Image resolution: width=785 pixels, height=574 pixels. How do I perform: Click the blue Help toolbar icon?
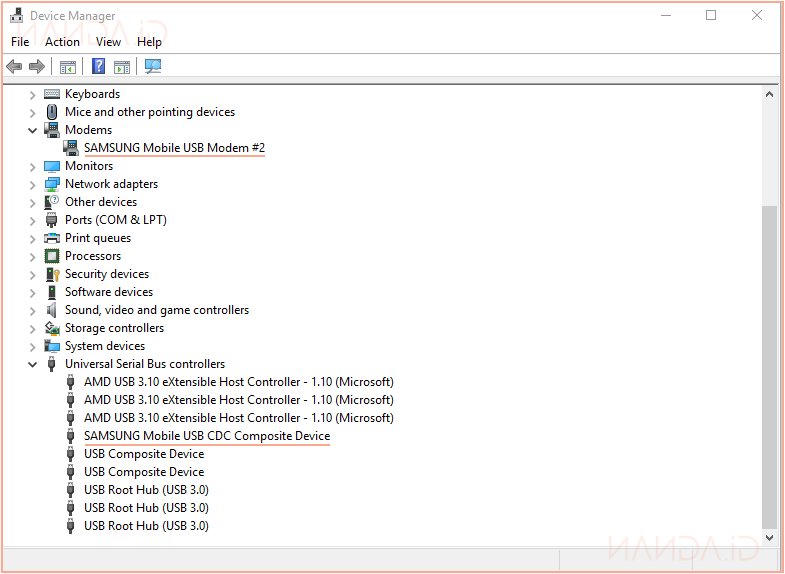(99, 67)
